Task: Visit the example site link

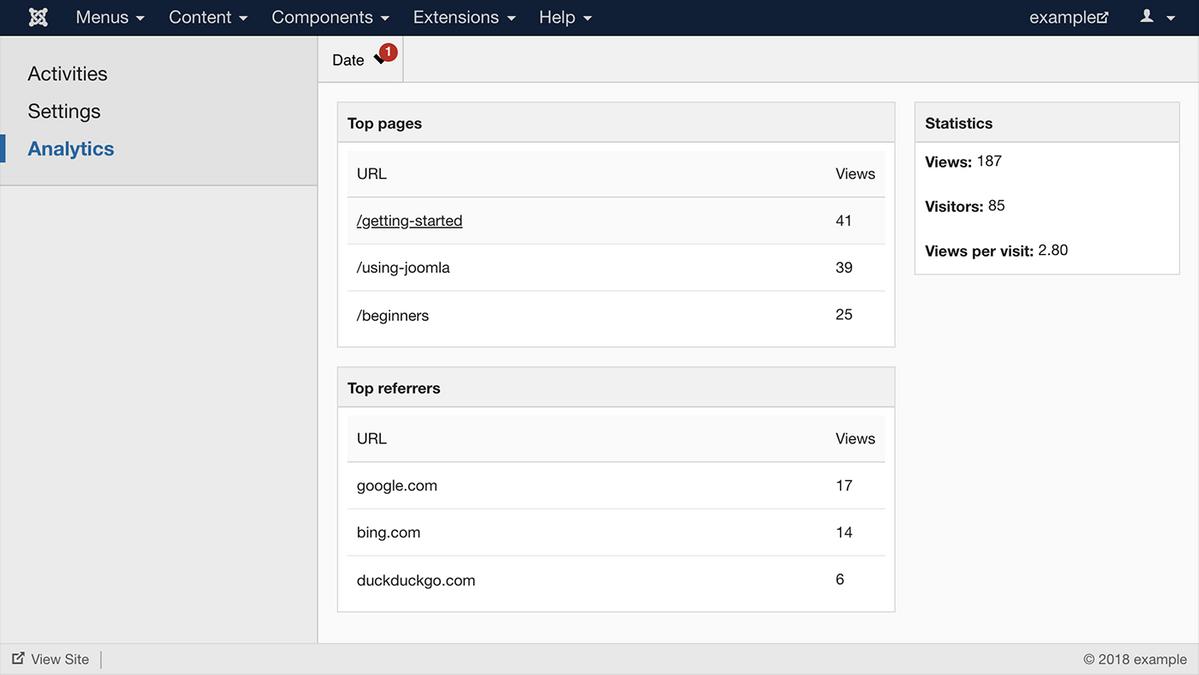Action: (x=1062, y=16)
